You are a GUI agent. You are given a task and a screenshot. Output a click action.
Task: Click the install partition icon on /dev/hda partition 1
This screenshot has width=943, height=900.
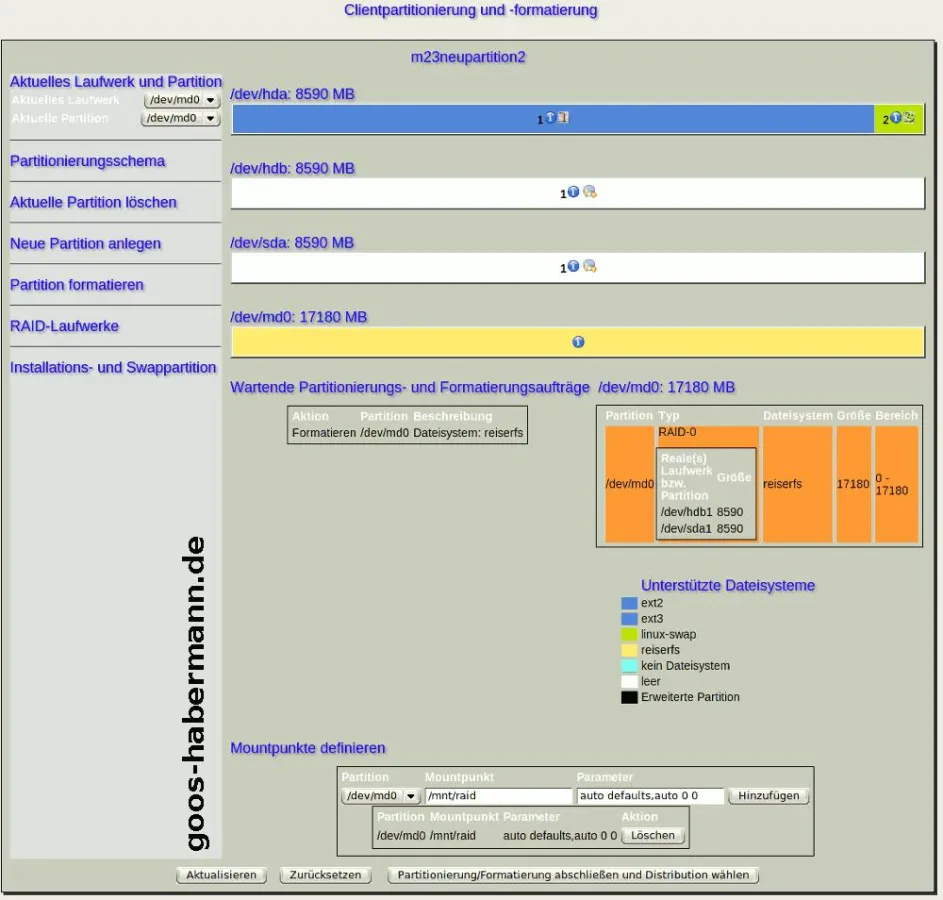click(563, 118)
